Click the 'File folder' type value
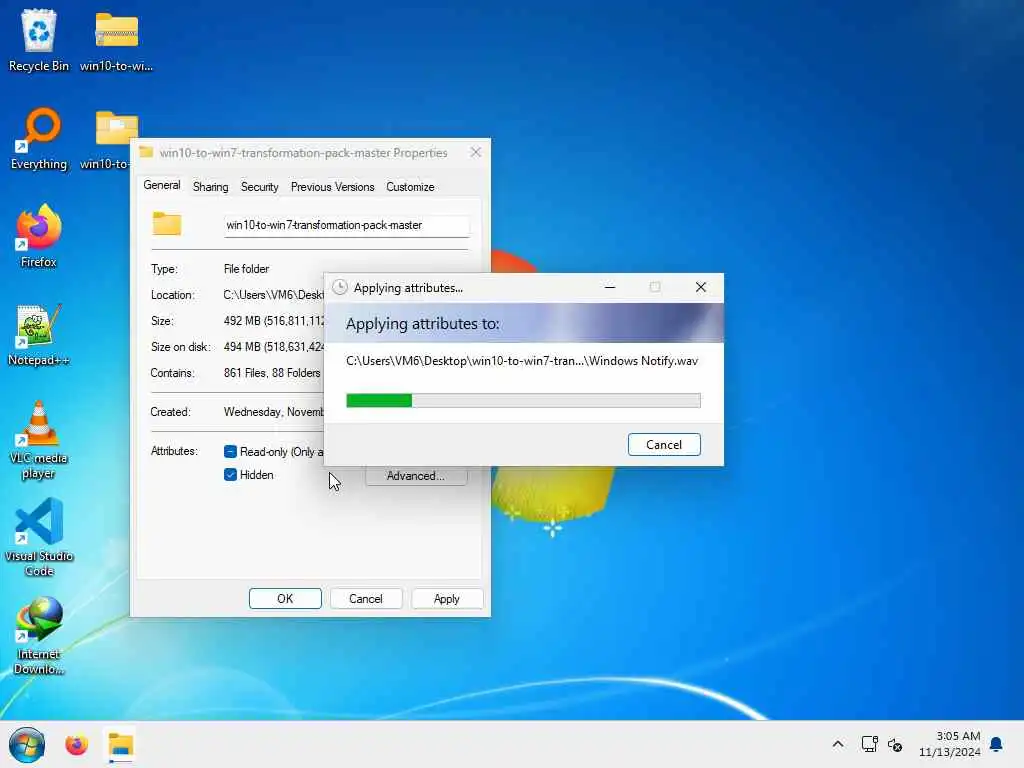The width and height of the screenshot is (1024, 768). [246, 268]
